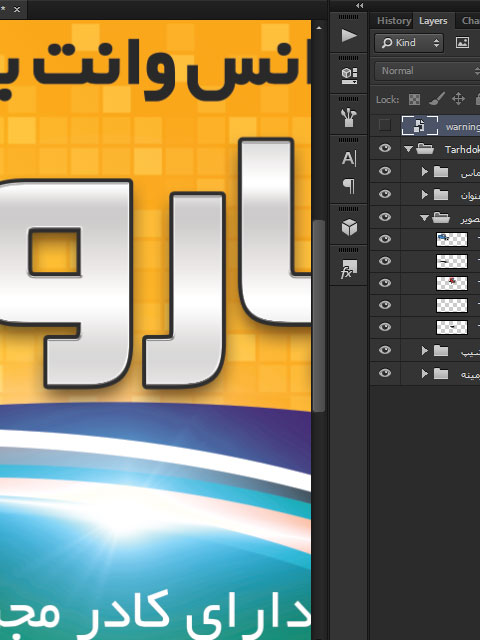Select the last thumbnail in 'صویر' group
Viewport: 480px width, 640px height.
click(452, 327)
